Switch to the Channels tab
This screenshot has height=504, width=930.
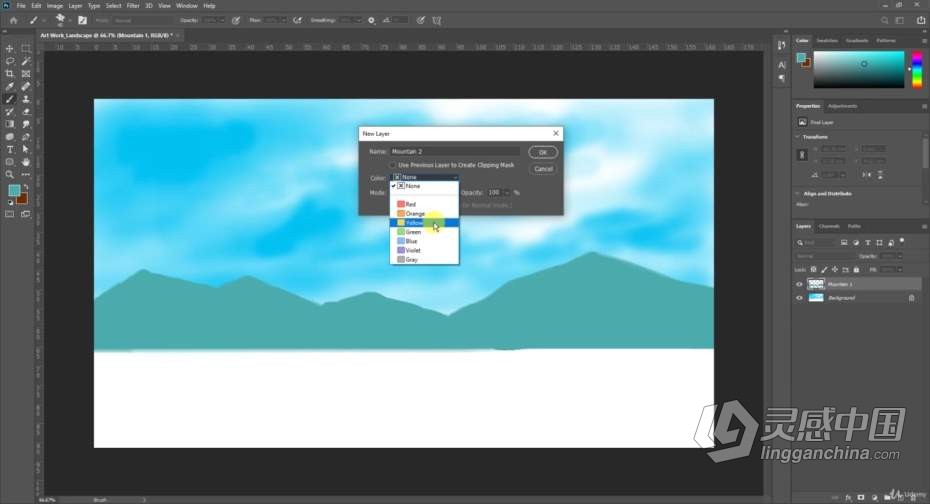coord(829,227)
